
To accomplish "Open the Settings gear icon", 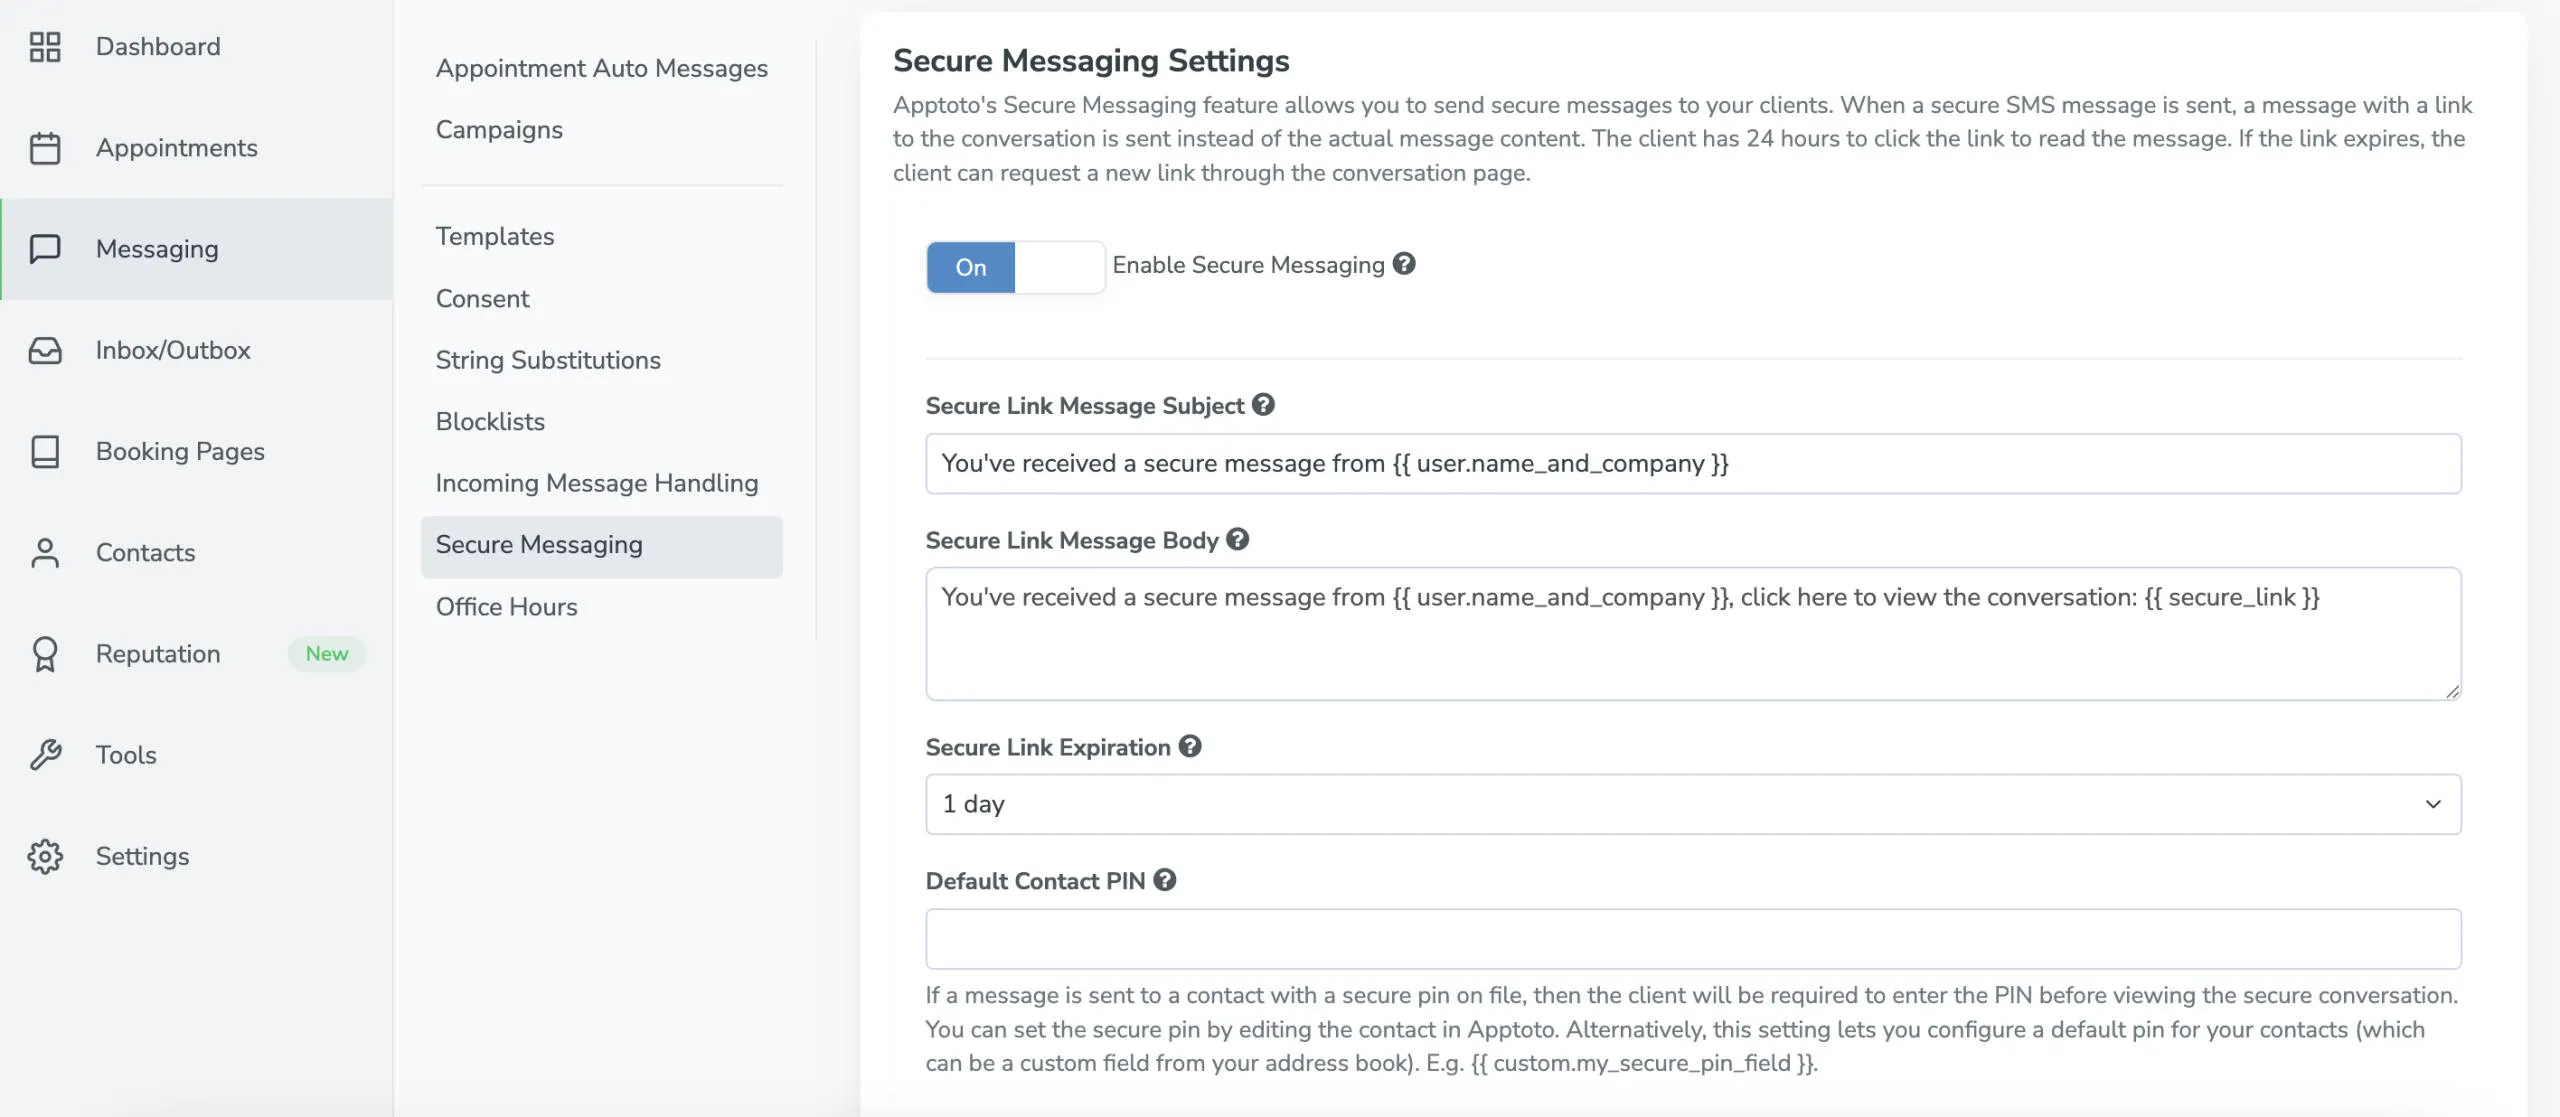I will pyautogui.click(x=45, y=855).
